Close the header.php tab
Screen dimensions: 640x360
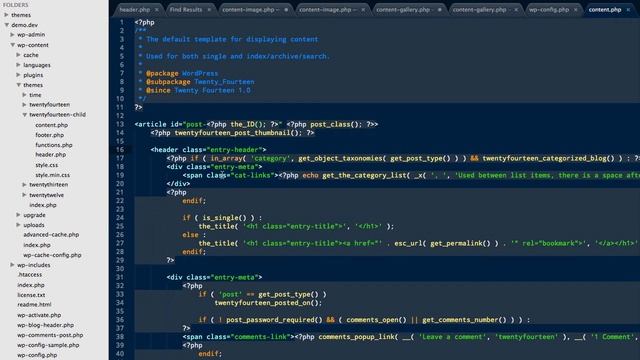[x=157, y=9]
